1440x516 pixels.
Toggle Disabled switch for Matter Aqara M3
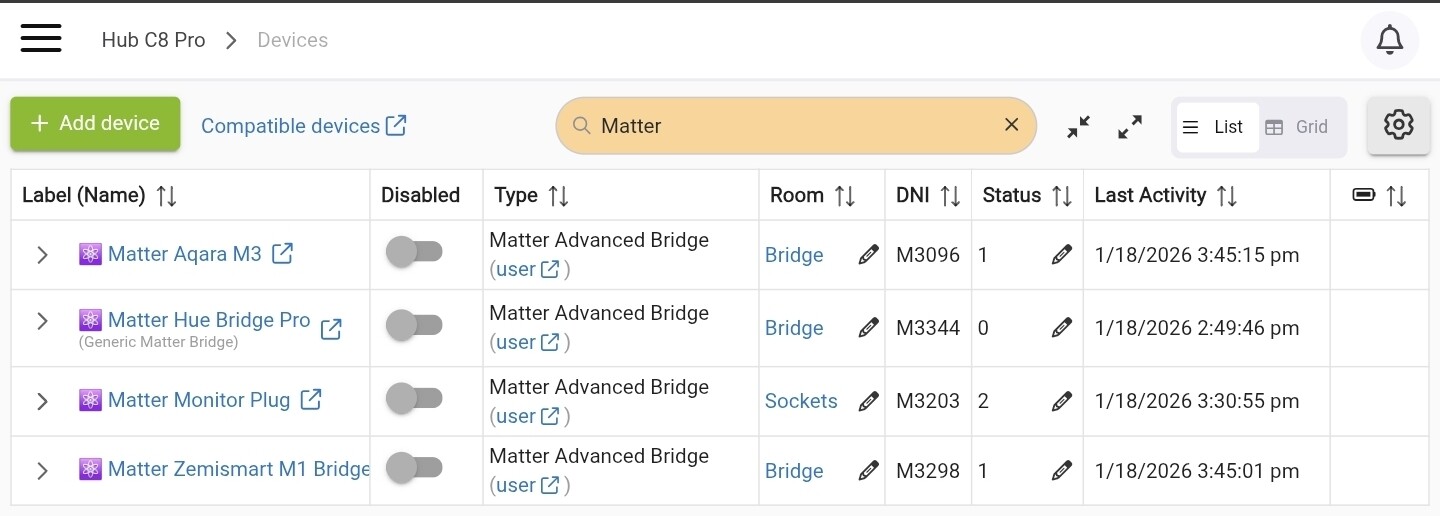(414, 252)
